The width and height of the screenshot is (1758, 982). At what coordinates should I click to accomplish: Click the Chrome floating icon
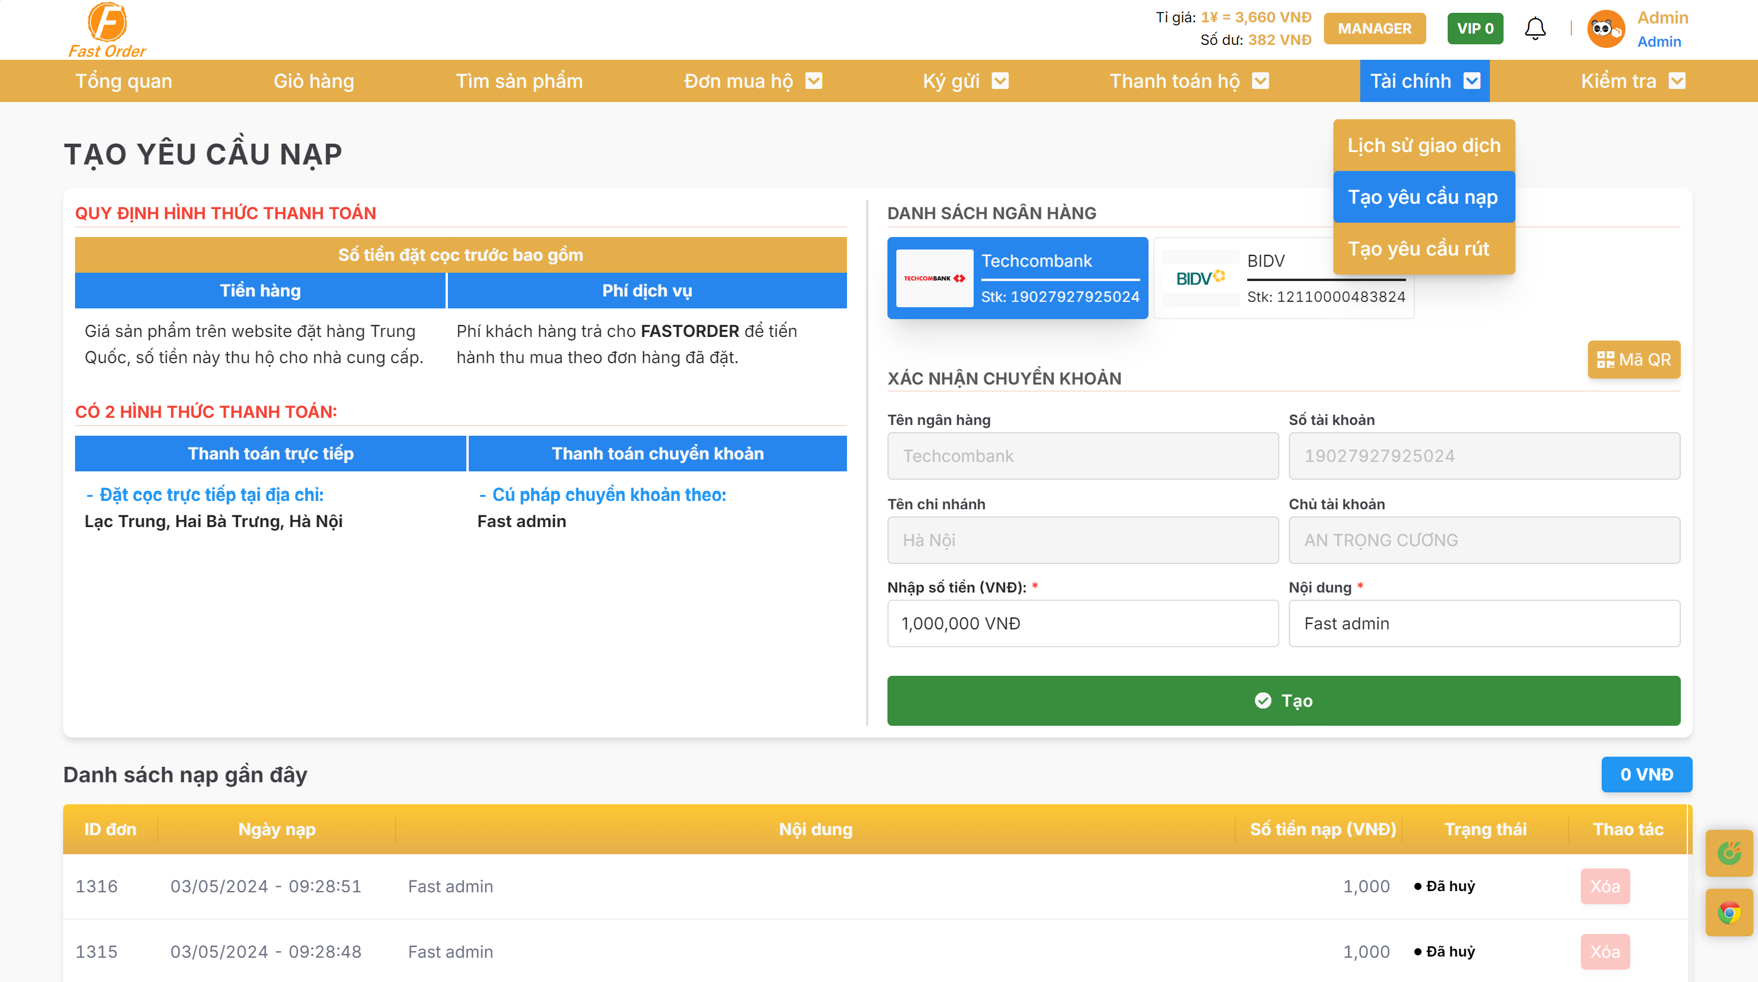(1729, 912)
